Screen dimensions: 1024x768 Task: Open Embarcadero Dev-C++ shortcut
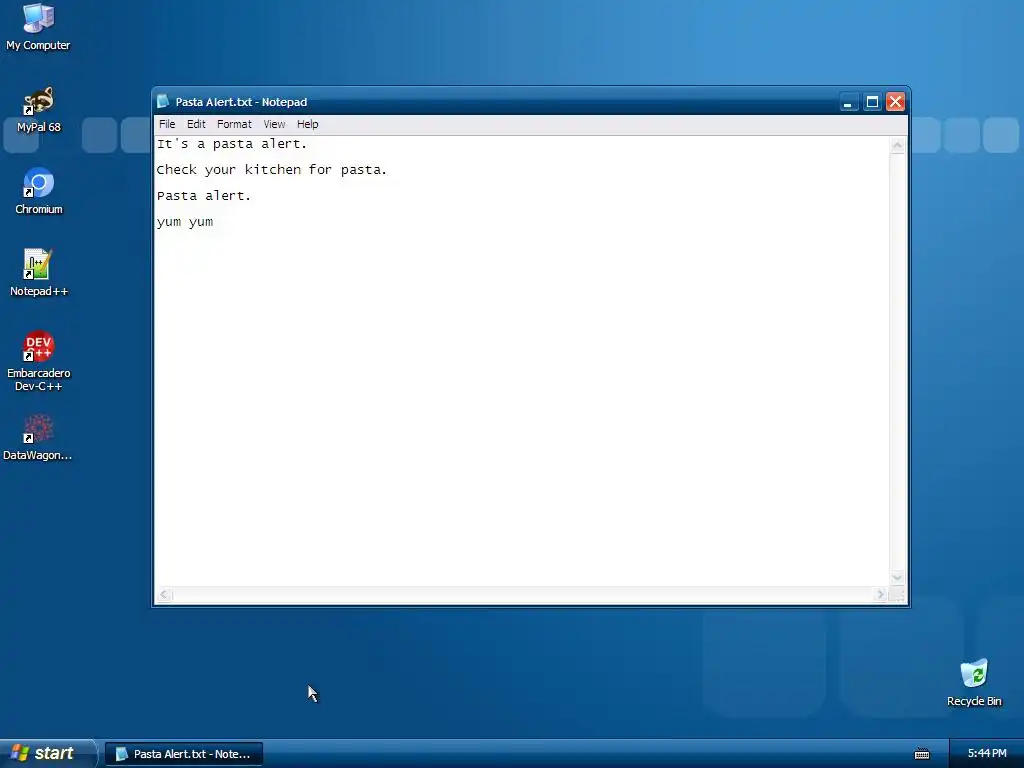(x=39, y=361)
